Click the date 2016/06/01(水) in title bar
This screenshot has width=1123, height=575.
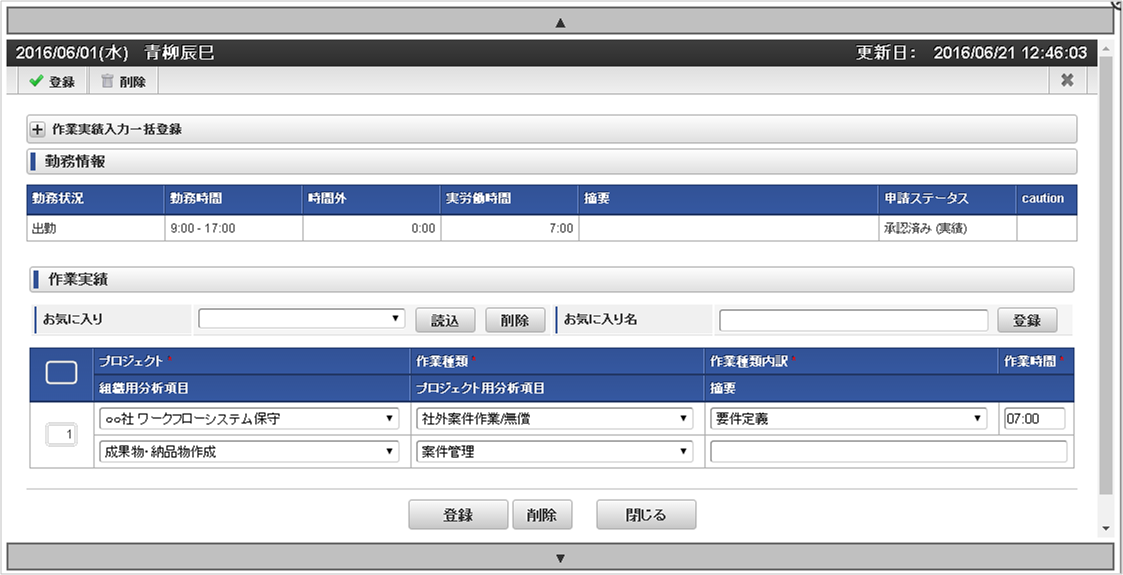(72, 53)
